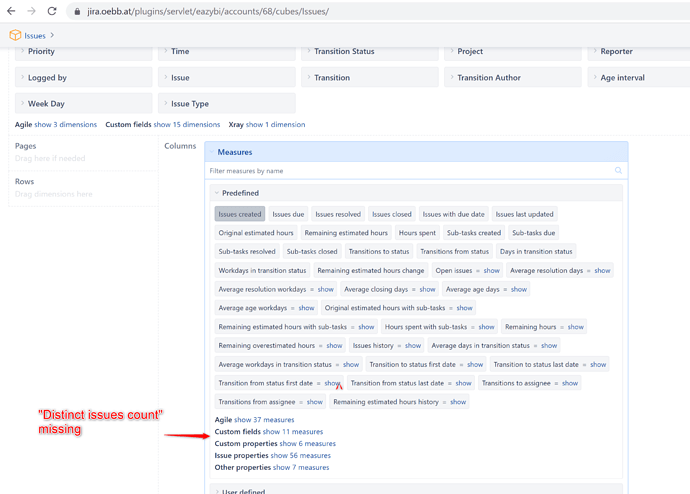This screenshot has width=690, height=494.
Task: Select the Hours spent measure
Action: (x=417, y=233)
